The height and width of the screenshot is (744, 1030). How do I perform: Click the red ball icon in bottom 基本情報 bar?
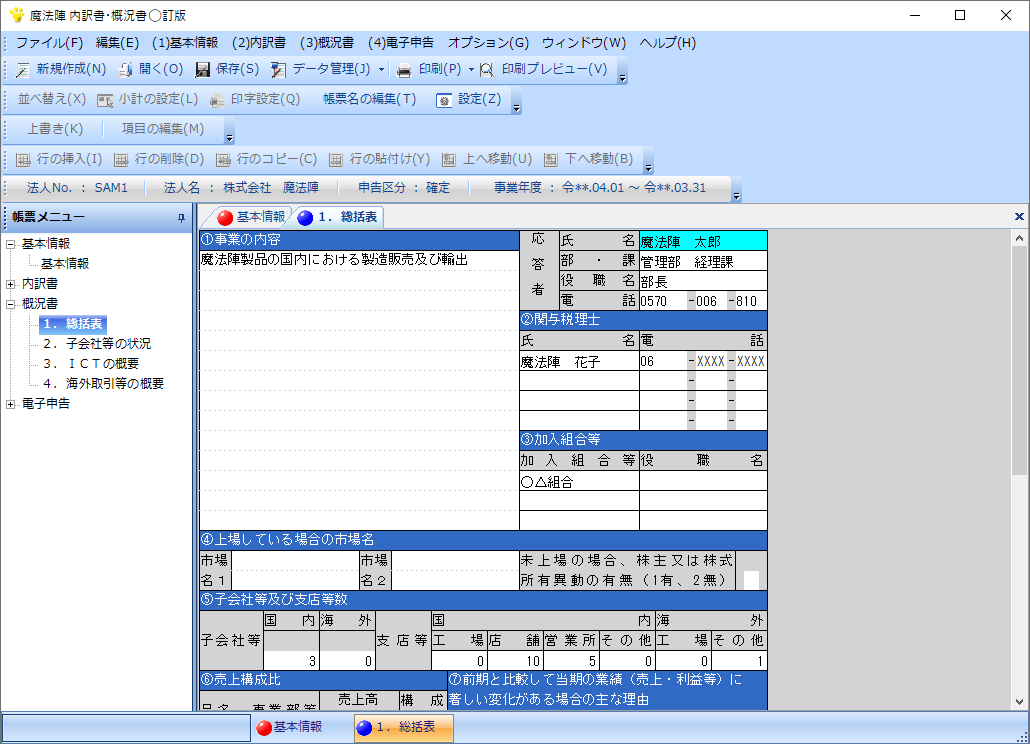click(x=264, y=728)
